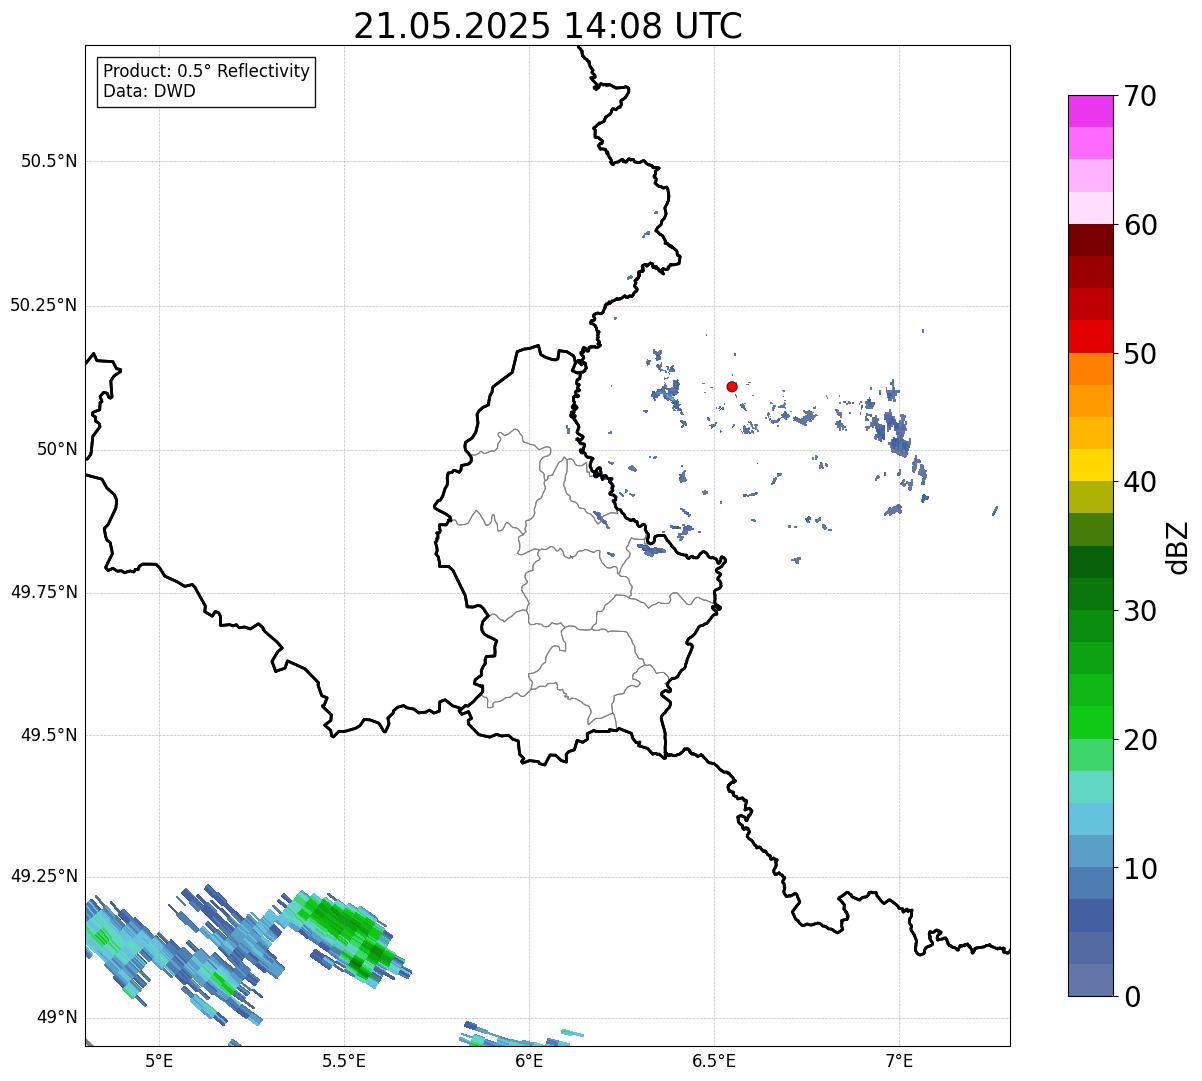The image size is (1202, 1081).
Task: Click the 50°N latitude label
Action: [x=57, y=449]
